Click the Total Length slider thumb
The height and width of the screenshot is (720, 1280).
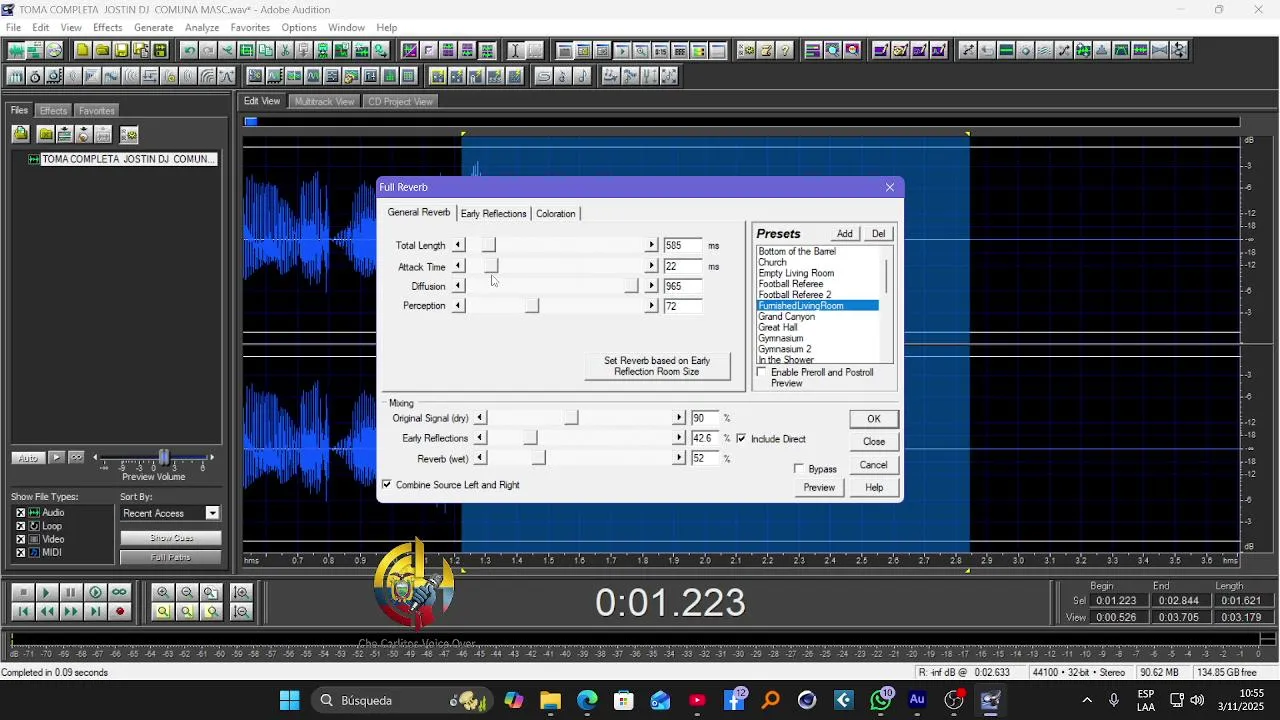tap(488, 245)
